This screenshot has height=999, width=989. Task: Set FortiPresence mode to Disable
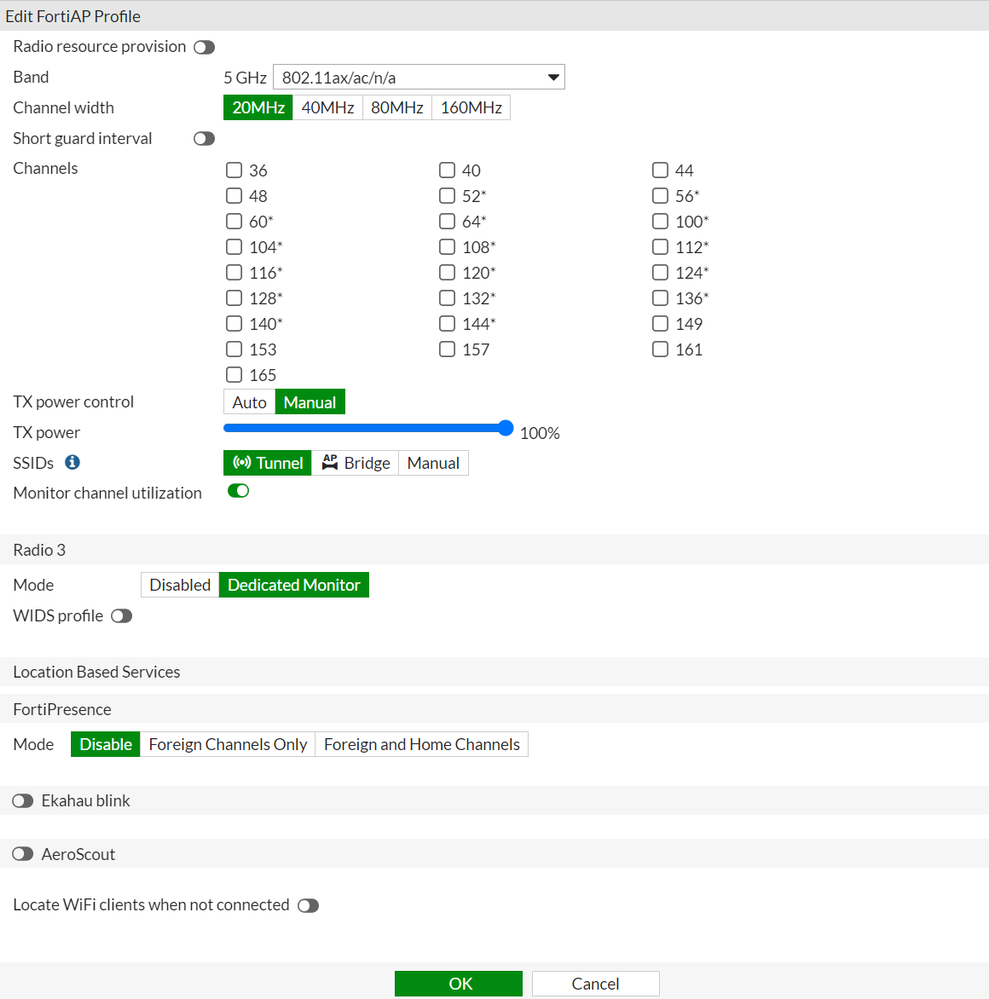coord(105,744)
